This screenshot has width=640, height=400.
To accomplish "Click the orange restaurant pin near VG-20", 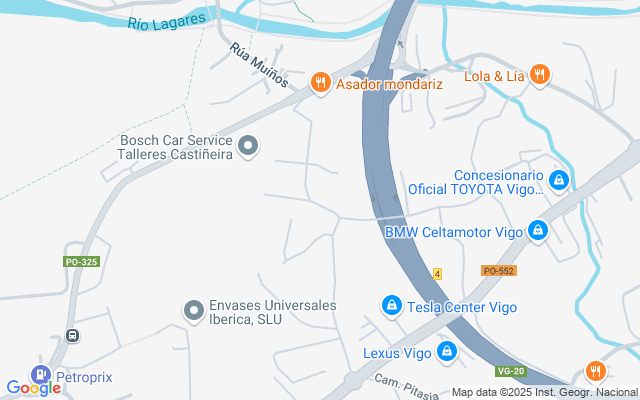I will (x=596, y=372).
